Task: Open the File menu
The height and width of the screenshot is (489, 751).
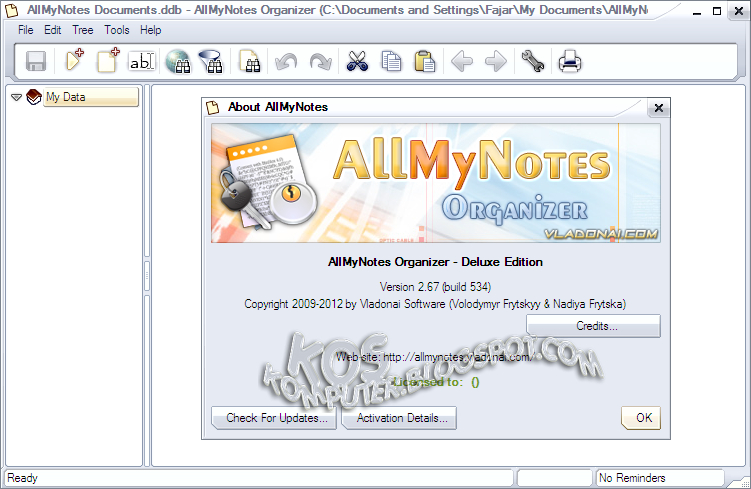Action: [x=25, y=30]
